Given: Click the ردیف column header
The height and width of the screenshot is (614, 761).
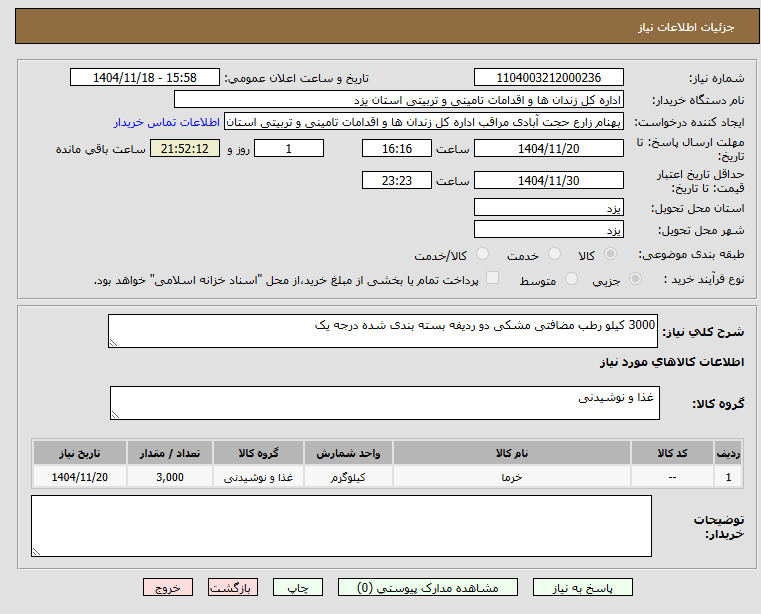Looking at the screenshot, I should [728, 453].
